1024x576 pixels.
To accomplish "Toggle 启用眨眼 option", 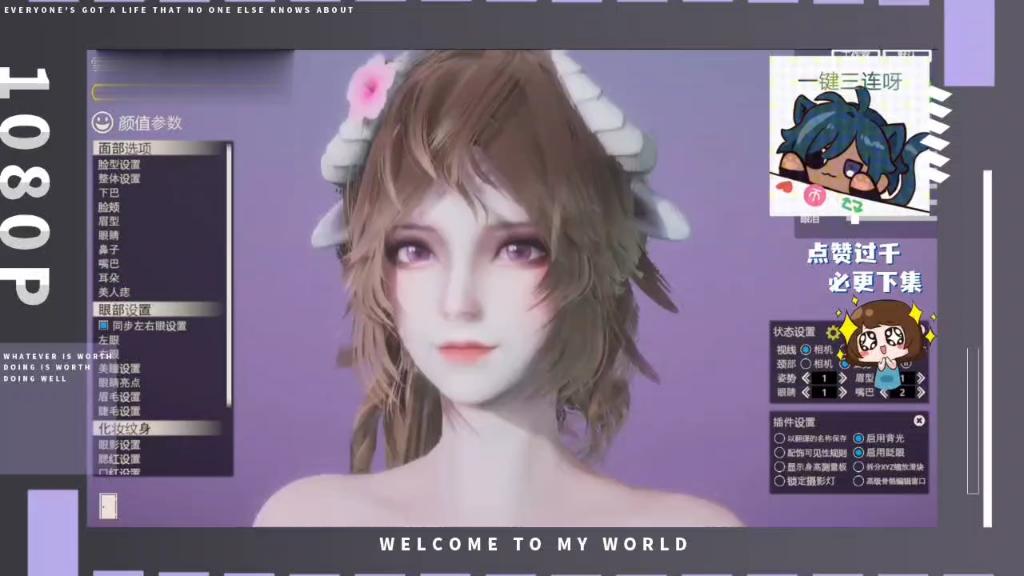I will (859, 453).
